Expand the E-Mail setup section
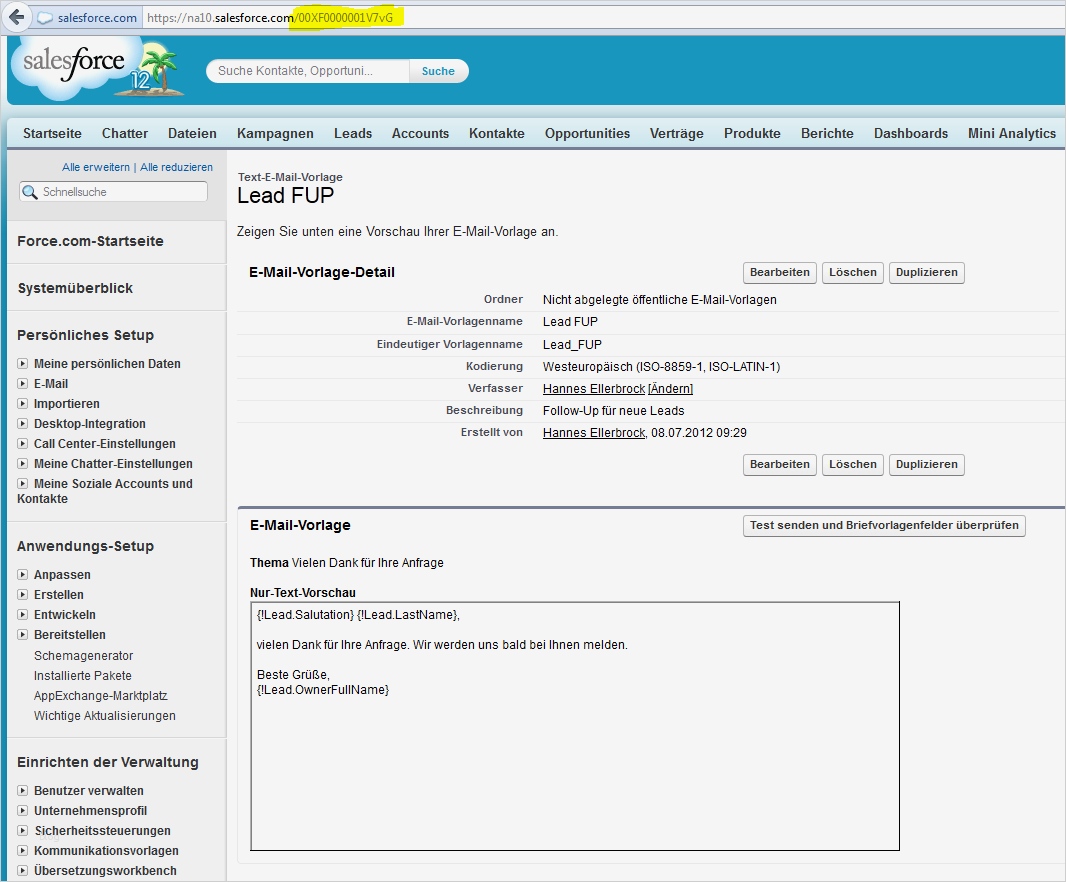This screenshot has width=1066, height=882. [22, 384]
